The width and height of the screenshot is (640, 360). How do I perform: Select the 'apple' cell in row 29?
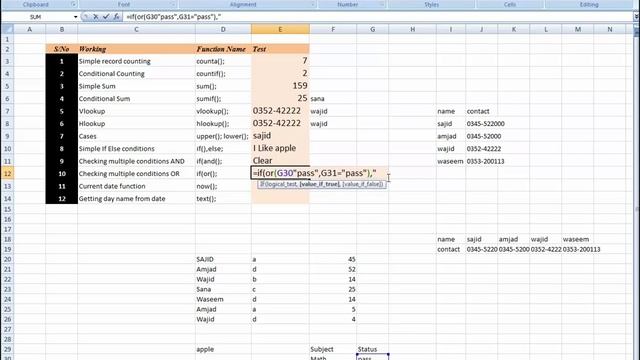point(223,349)
